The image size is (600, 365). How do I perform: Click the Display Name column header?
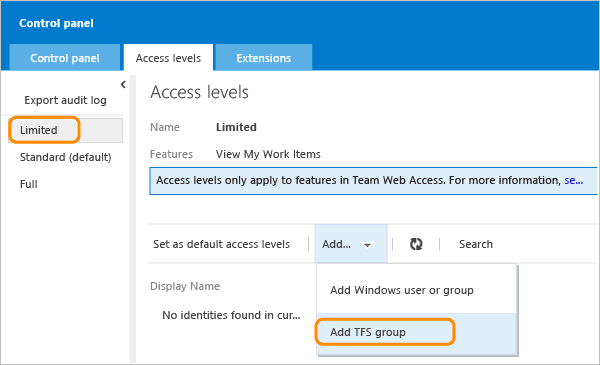pyautogui.click(x=185, y=286)
